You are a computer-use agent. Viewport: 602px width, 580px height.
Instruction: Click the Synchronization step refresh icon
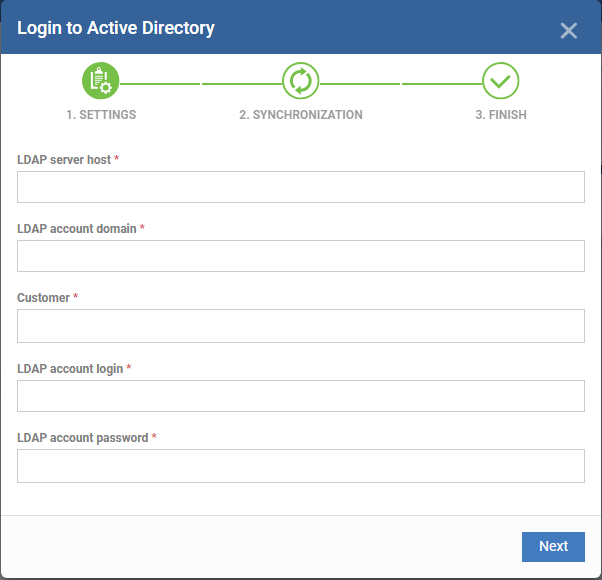[x=301, y=81]
